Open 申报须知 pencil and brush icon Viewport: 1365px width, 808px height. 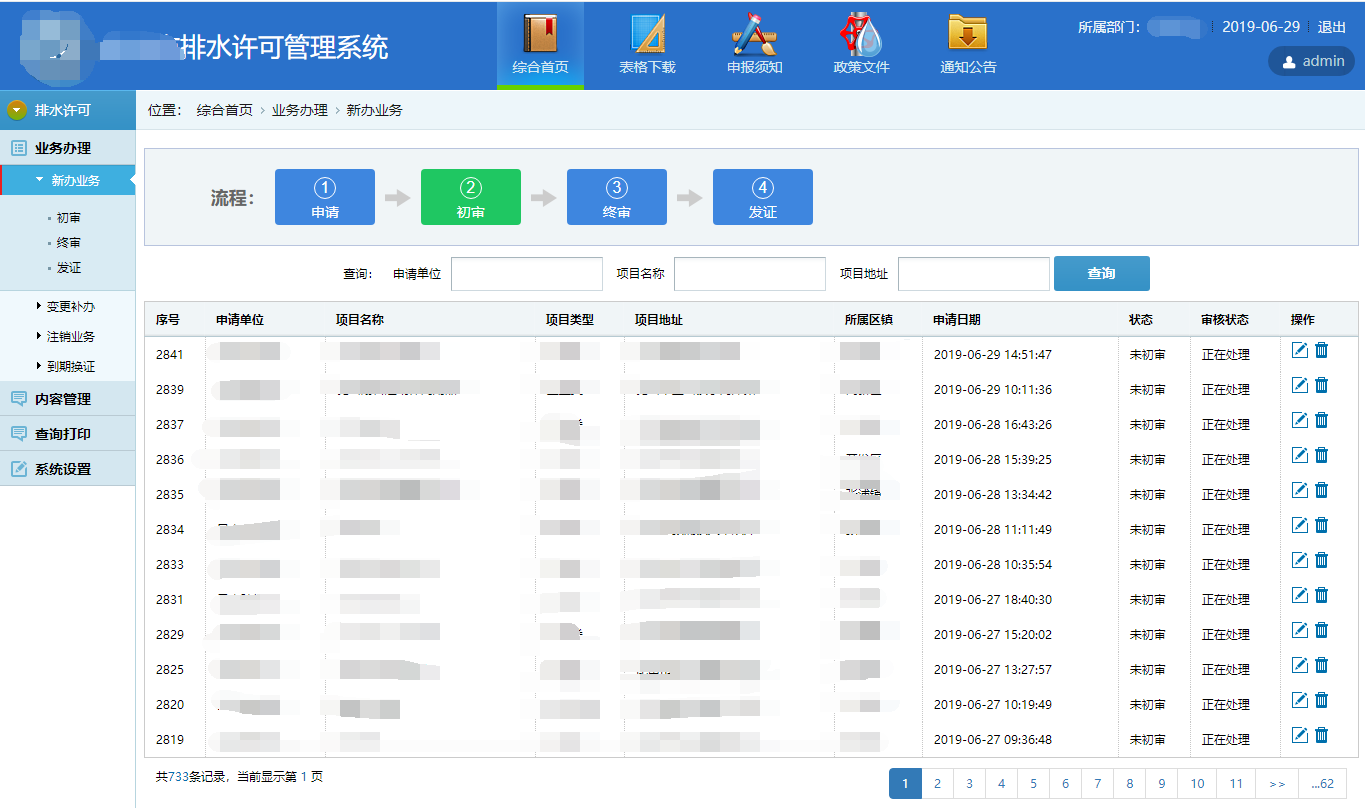click(x=754, y=34)
